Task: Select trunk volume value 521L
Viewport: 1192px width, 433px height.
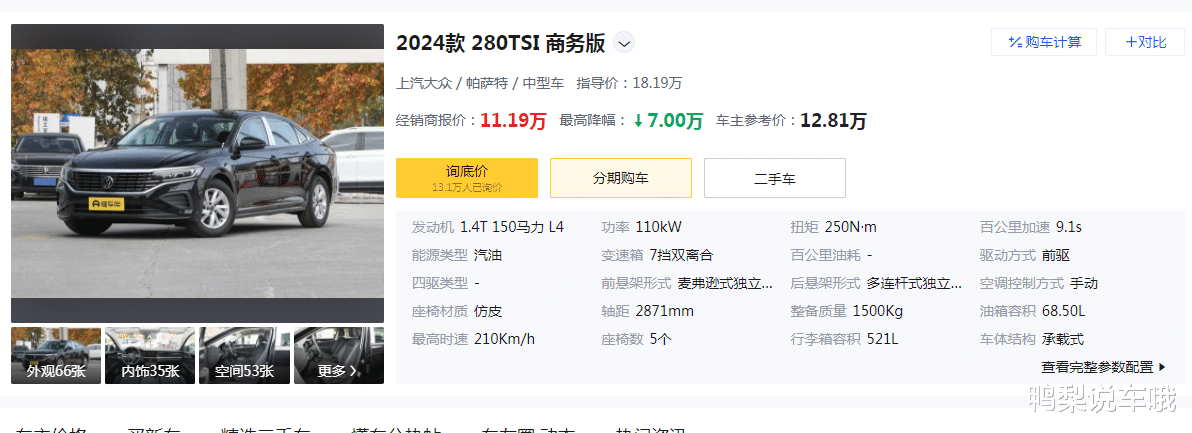Action: (883, 340)
